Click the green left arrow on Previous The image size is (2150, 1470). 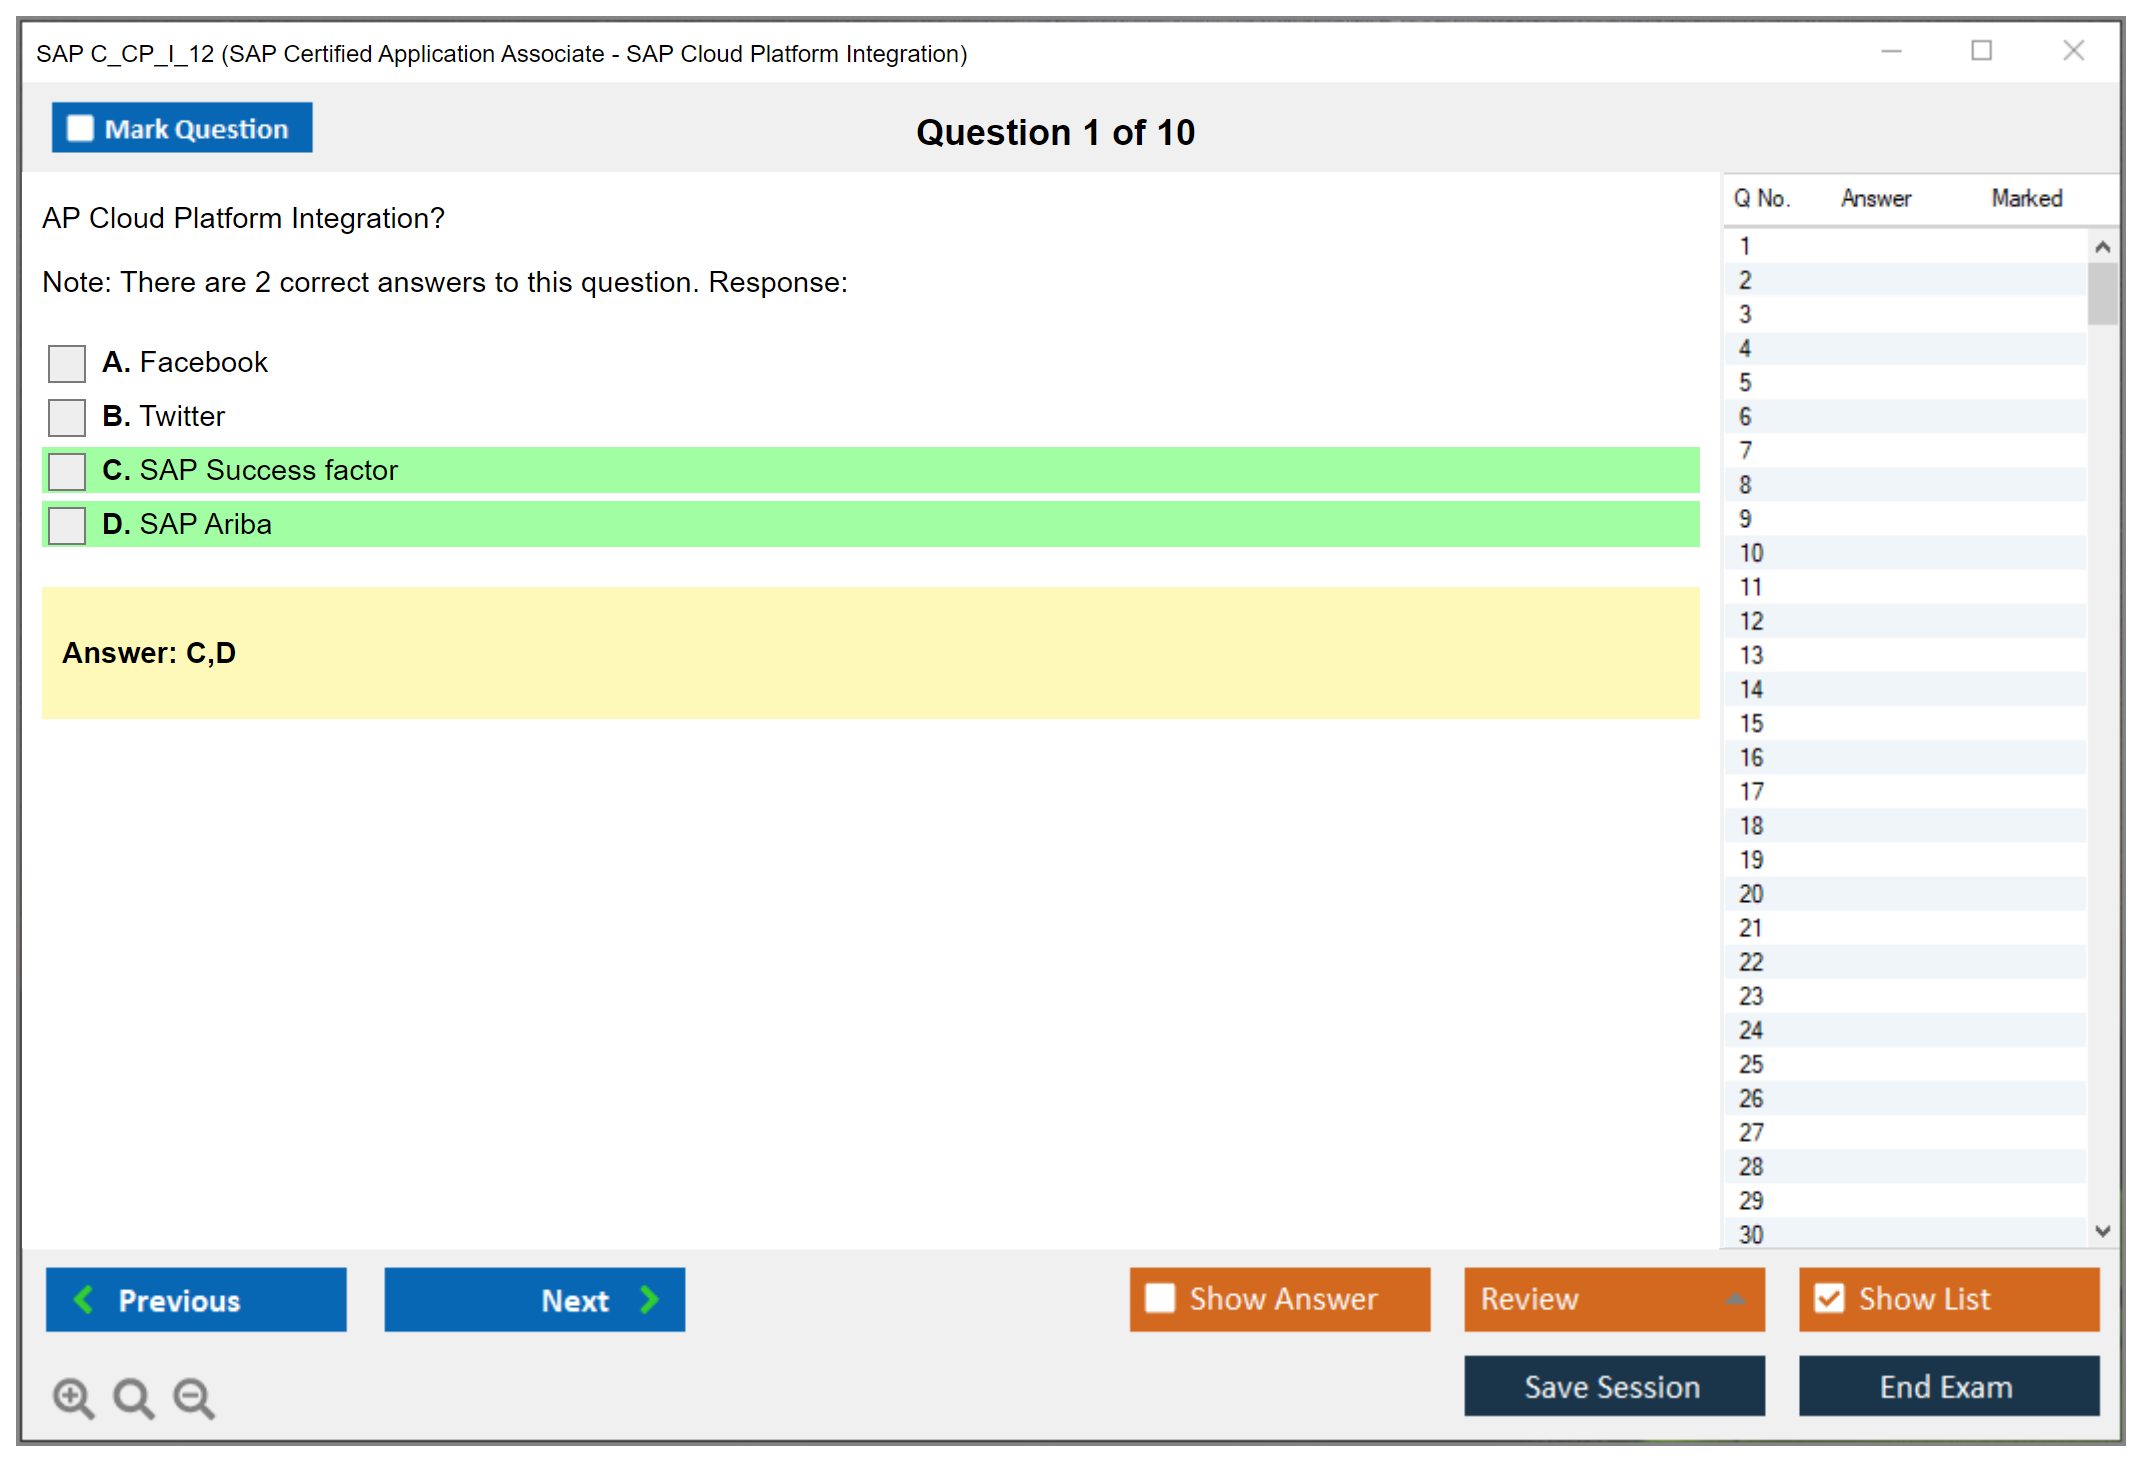pos(84,1299)
